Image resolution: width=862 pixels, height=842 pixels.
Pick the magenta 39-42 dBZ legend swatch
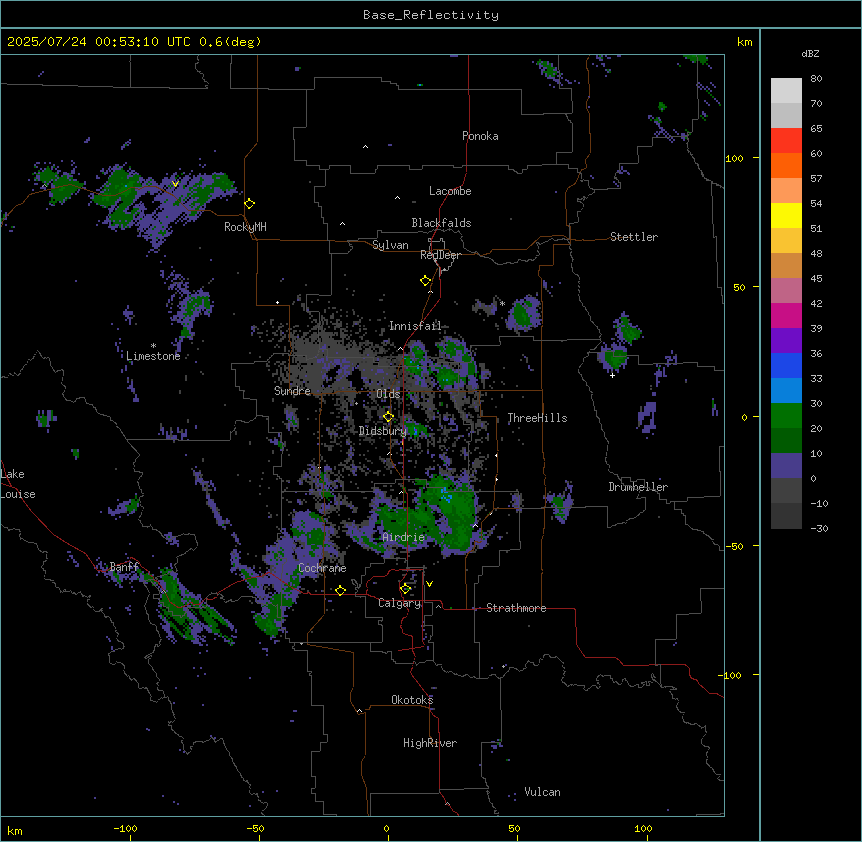786,315
